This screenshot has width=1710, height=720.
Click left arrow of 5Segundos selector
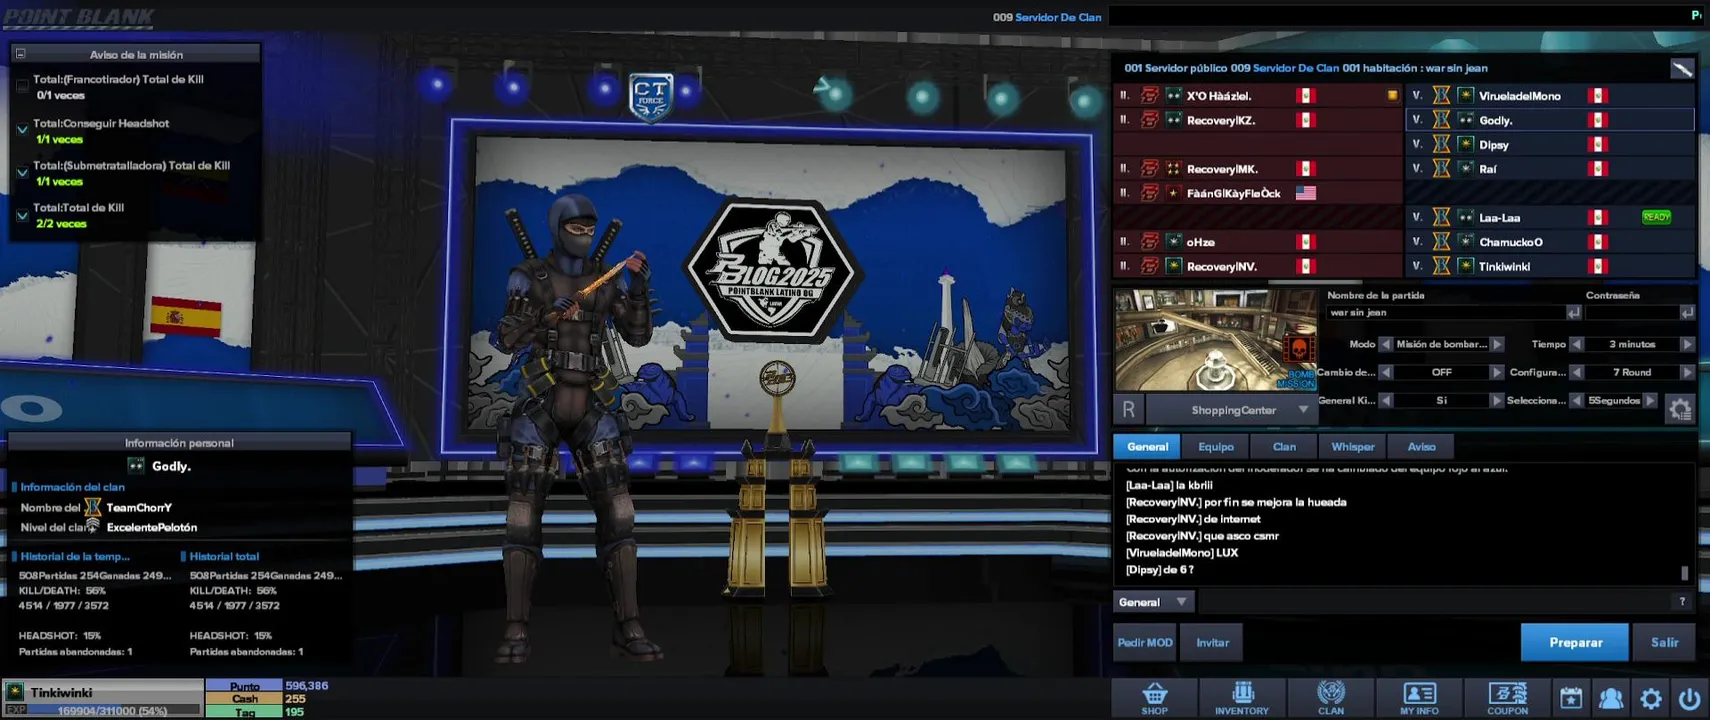click(1577, 400)
